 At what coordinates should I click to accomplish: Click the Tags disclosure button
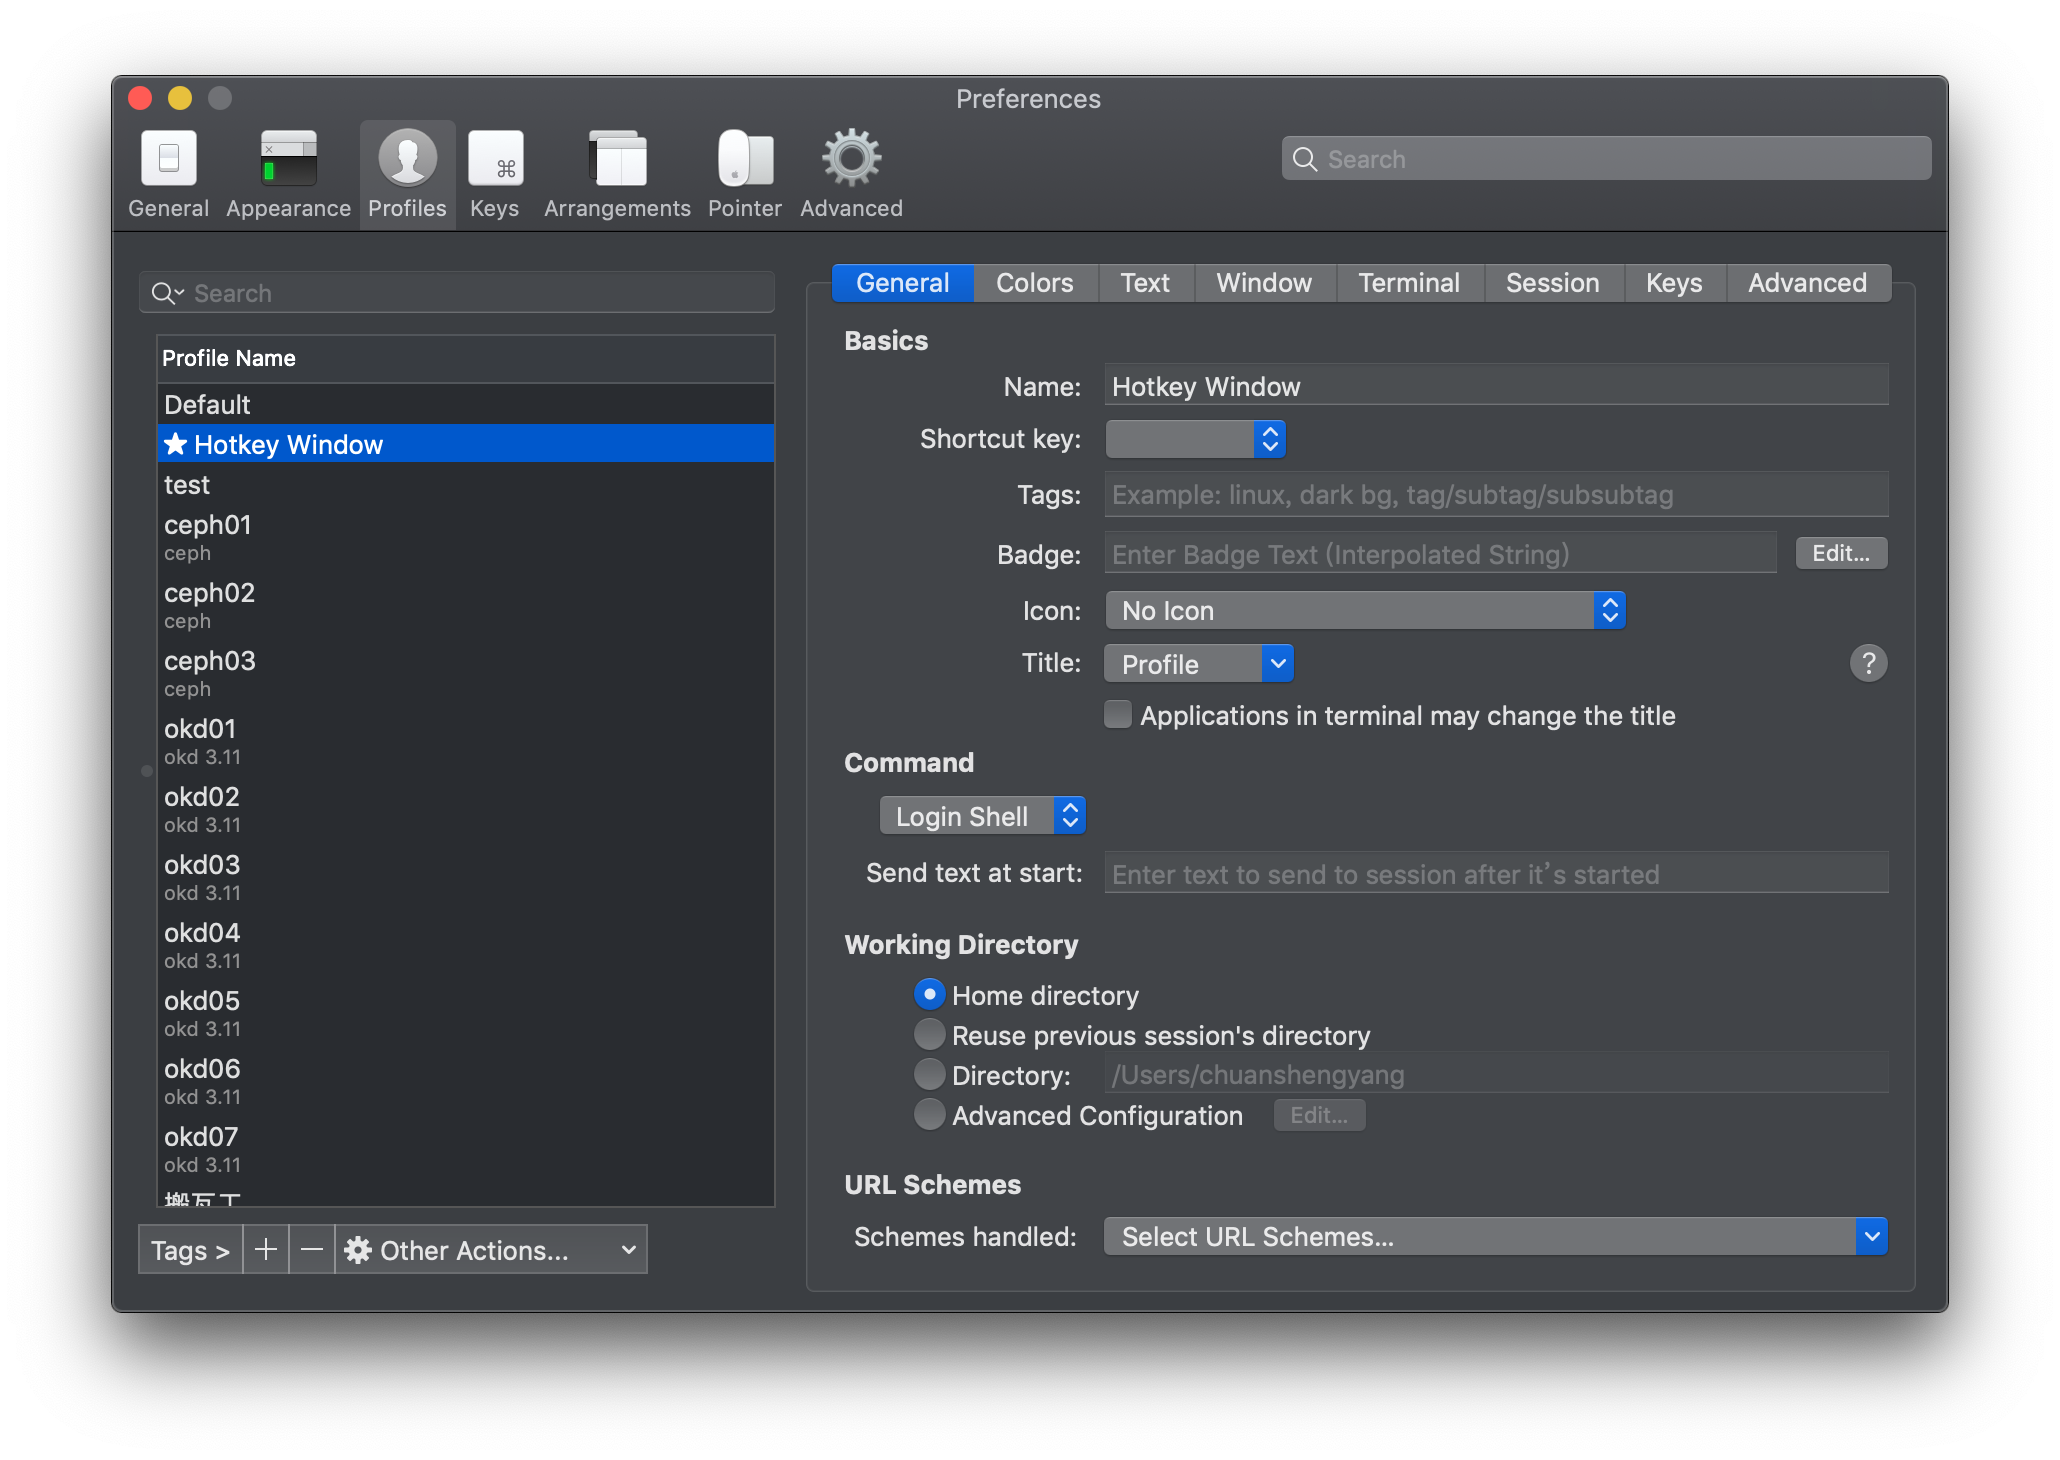click(x=189, y=1249)
